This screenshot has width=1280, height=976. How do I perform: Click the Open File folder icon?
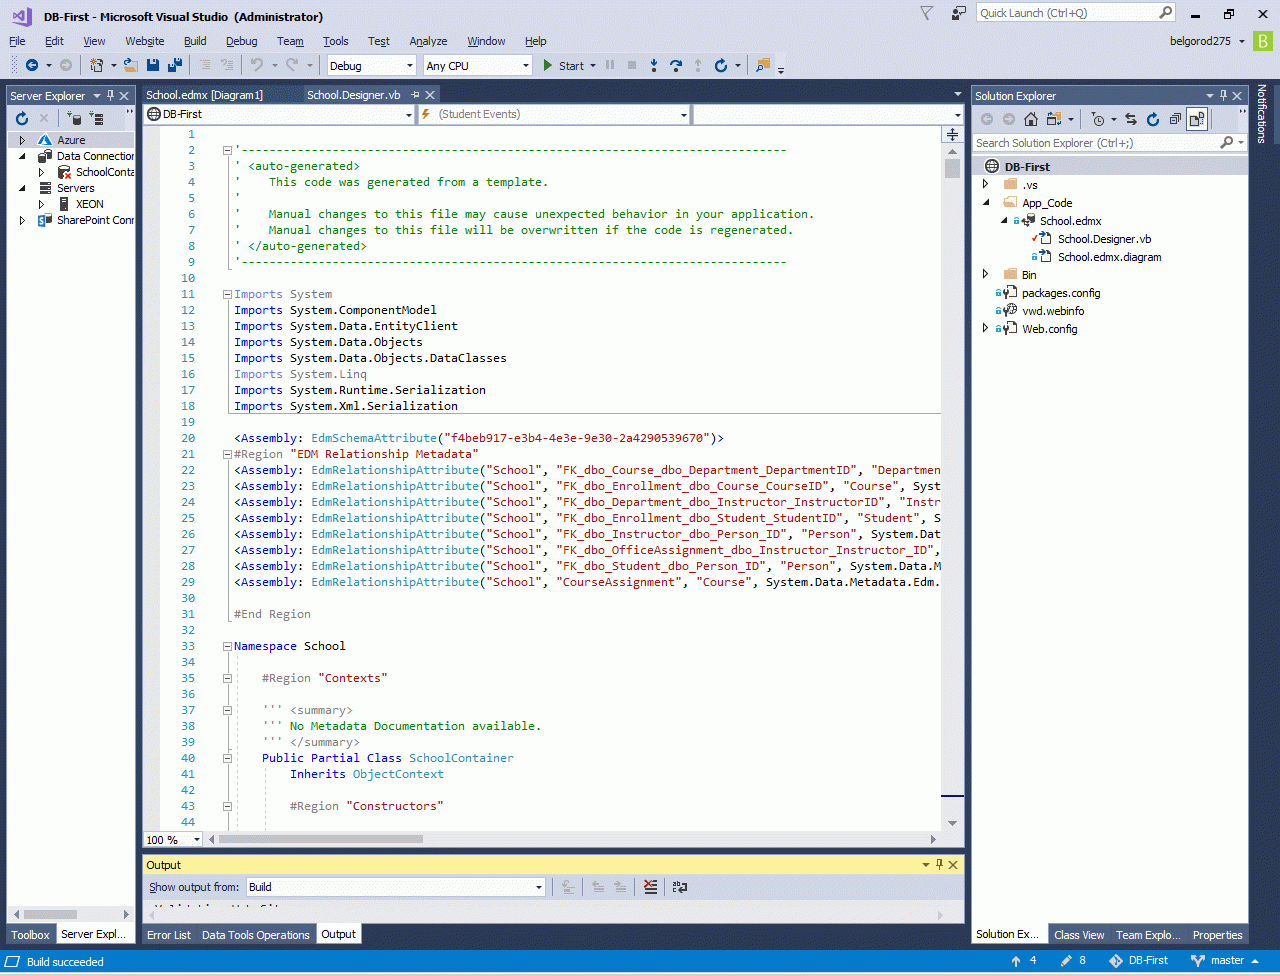click(130, 66)
